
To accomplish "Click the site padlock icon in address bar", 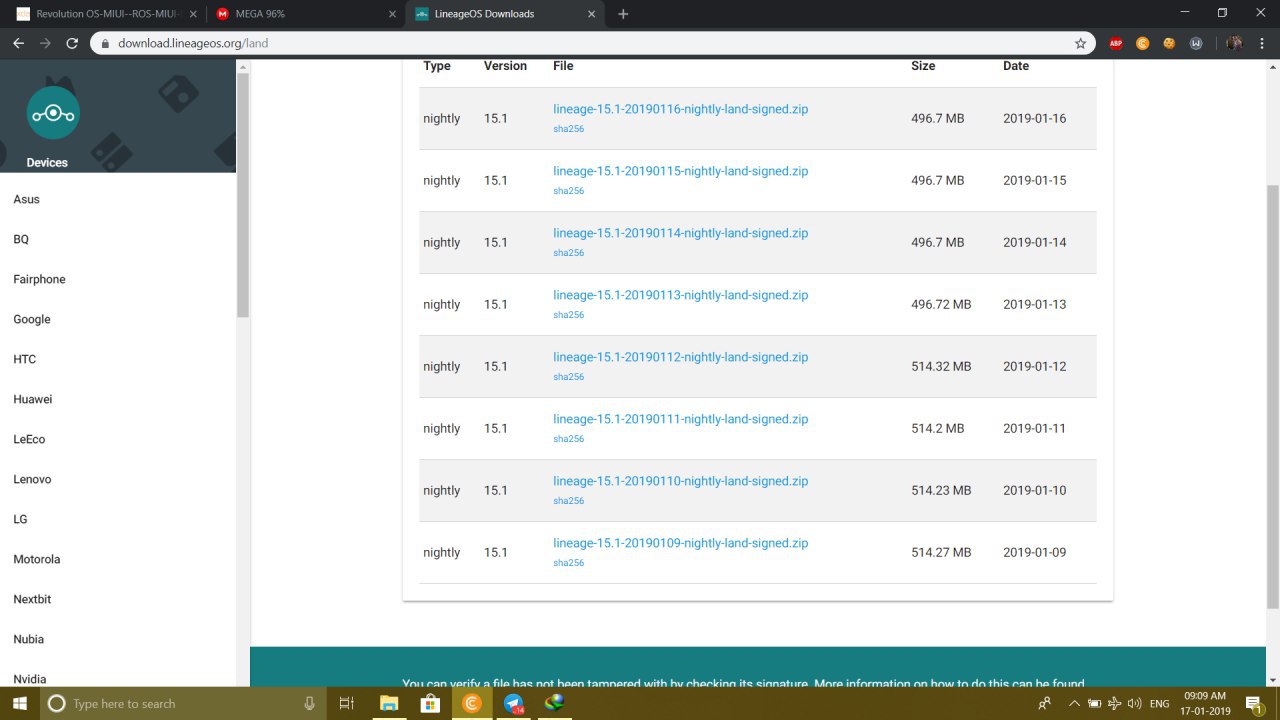I will [x=105, y=43].
